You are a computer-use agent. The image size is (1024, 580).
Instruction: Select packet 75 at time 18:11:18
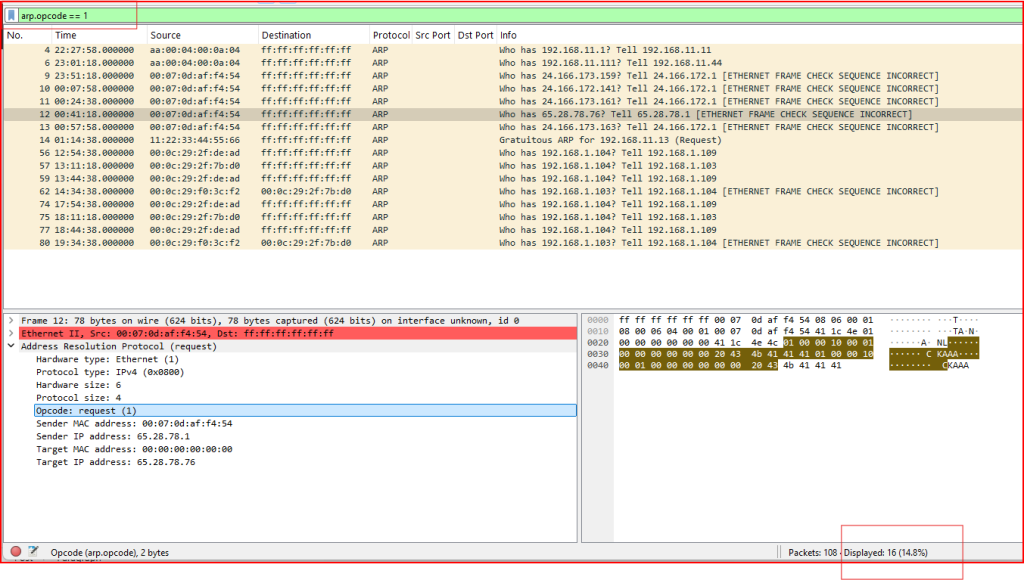[513, 217]
